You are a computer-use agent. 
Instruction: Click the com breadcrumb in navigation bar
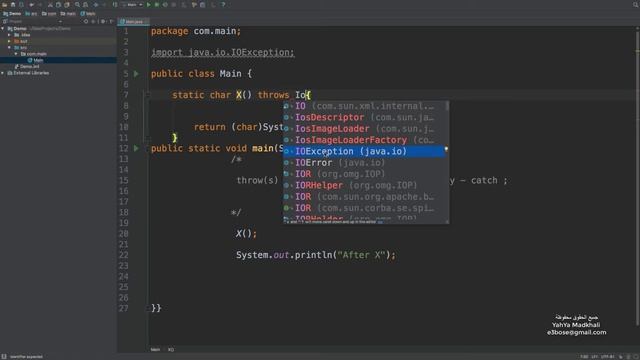[x=49, y=13]
